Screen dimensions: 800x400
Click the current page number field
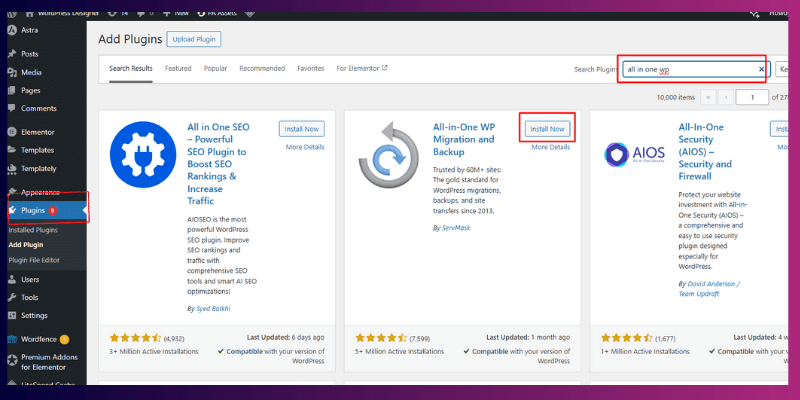752,97
